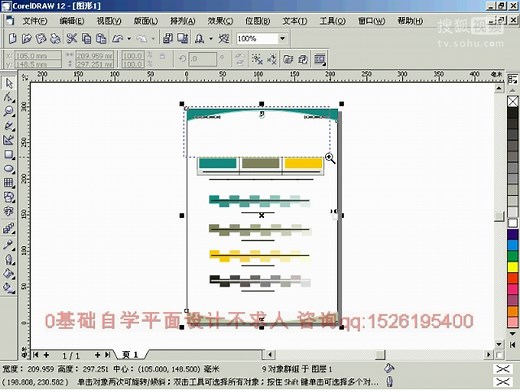Open the 帮助(H) menu
The height and width of the screenshot is (390, 520).
410,21
